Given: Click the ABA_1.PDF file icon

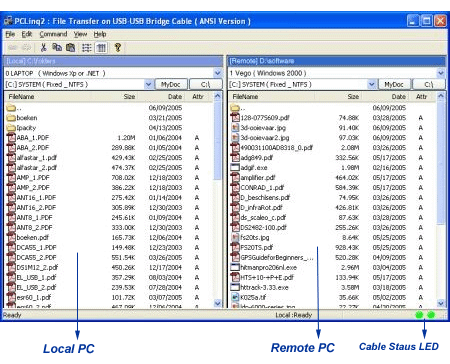Looking at the screenshot, I should click(x=11, y=138).
